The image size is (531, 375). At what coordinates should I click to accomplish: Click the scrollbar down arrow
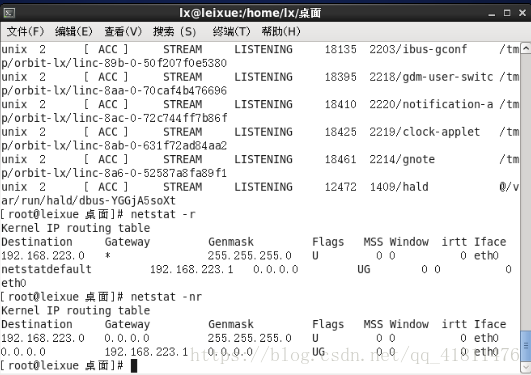(x=526, y=367)
